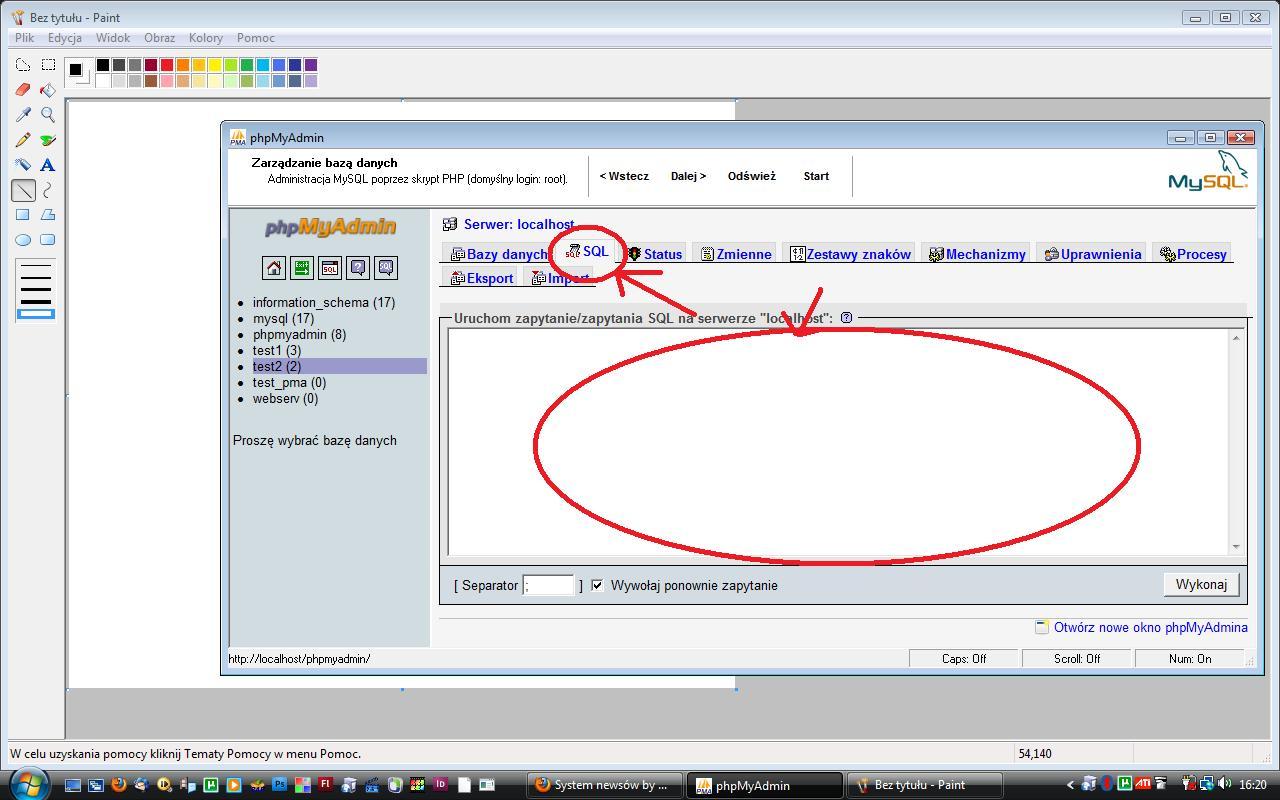The image size is (1280, 800).
Task: Click the home icon in phpMyAdmin sidebar
Action: [274, 268]
